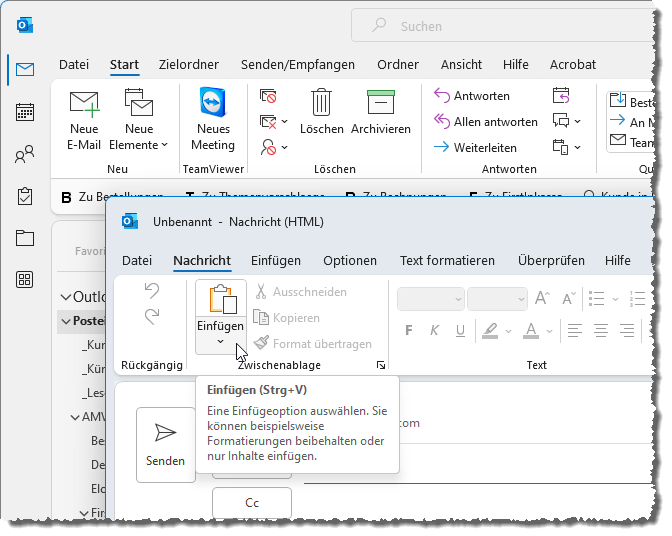Click the Einfügen clipboard icon
This screenshot has height=536, width=672.
221,299
